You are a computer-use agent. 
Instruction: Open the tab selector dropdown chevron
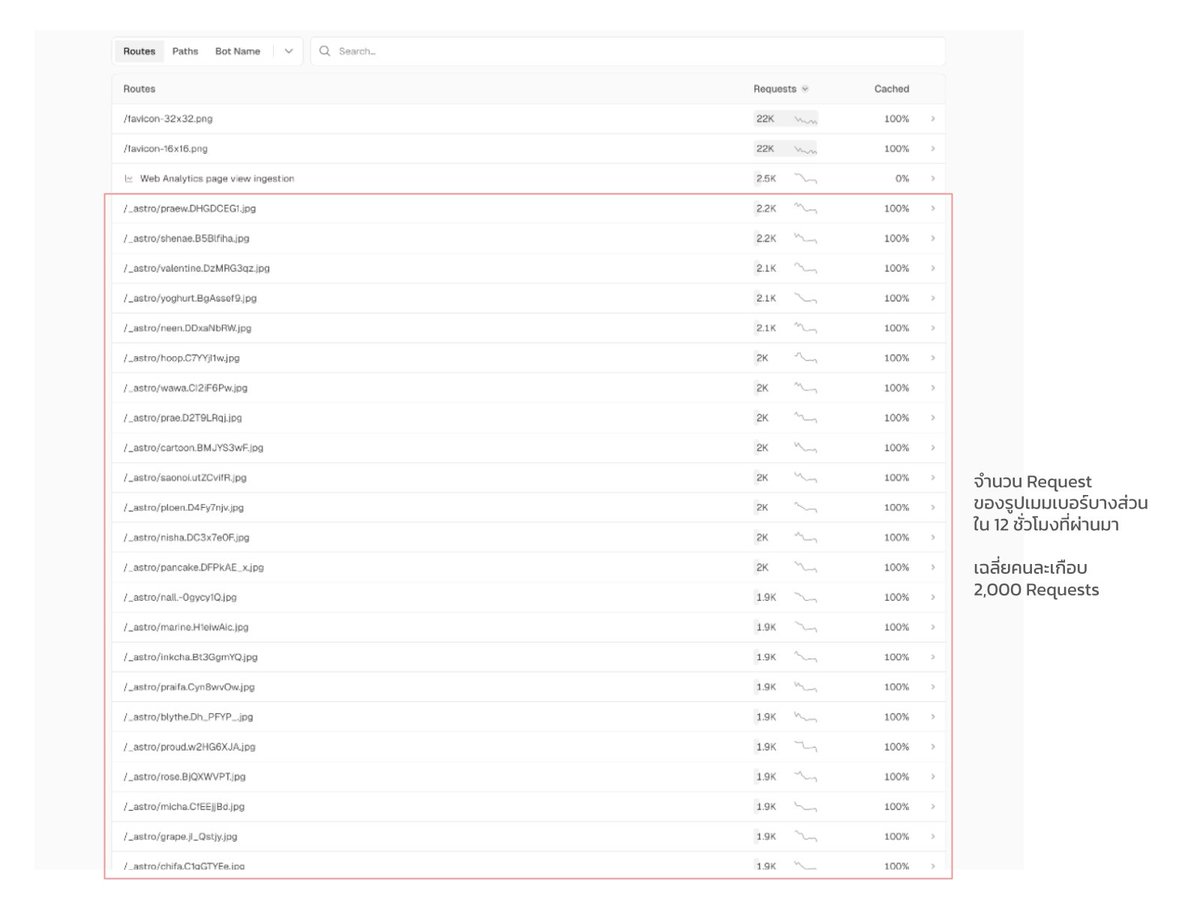(x=288, y=51)
